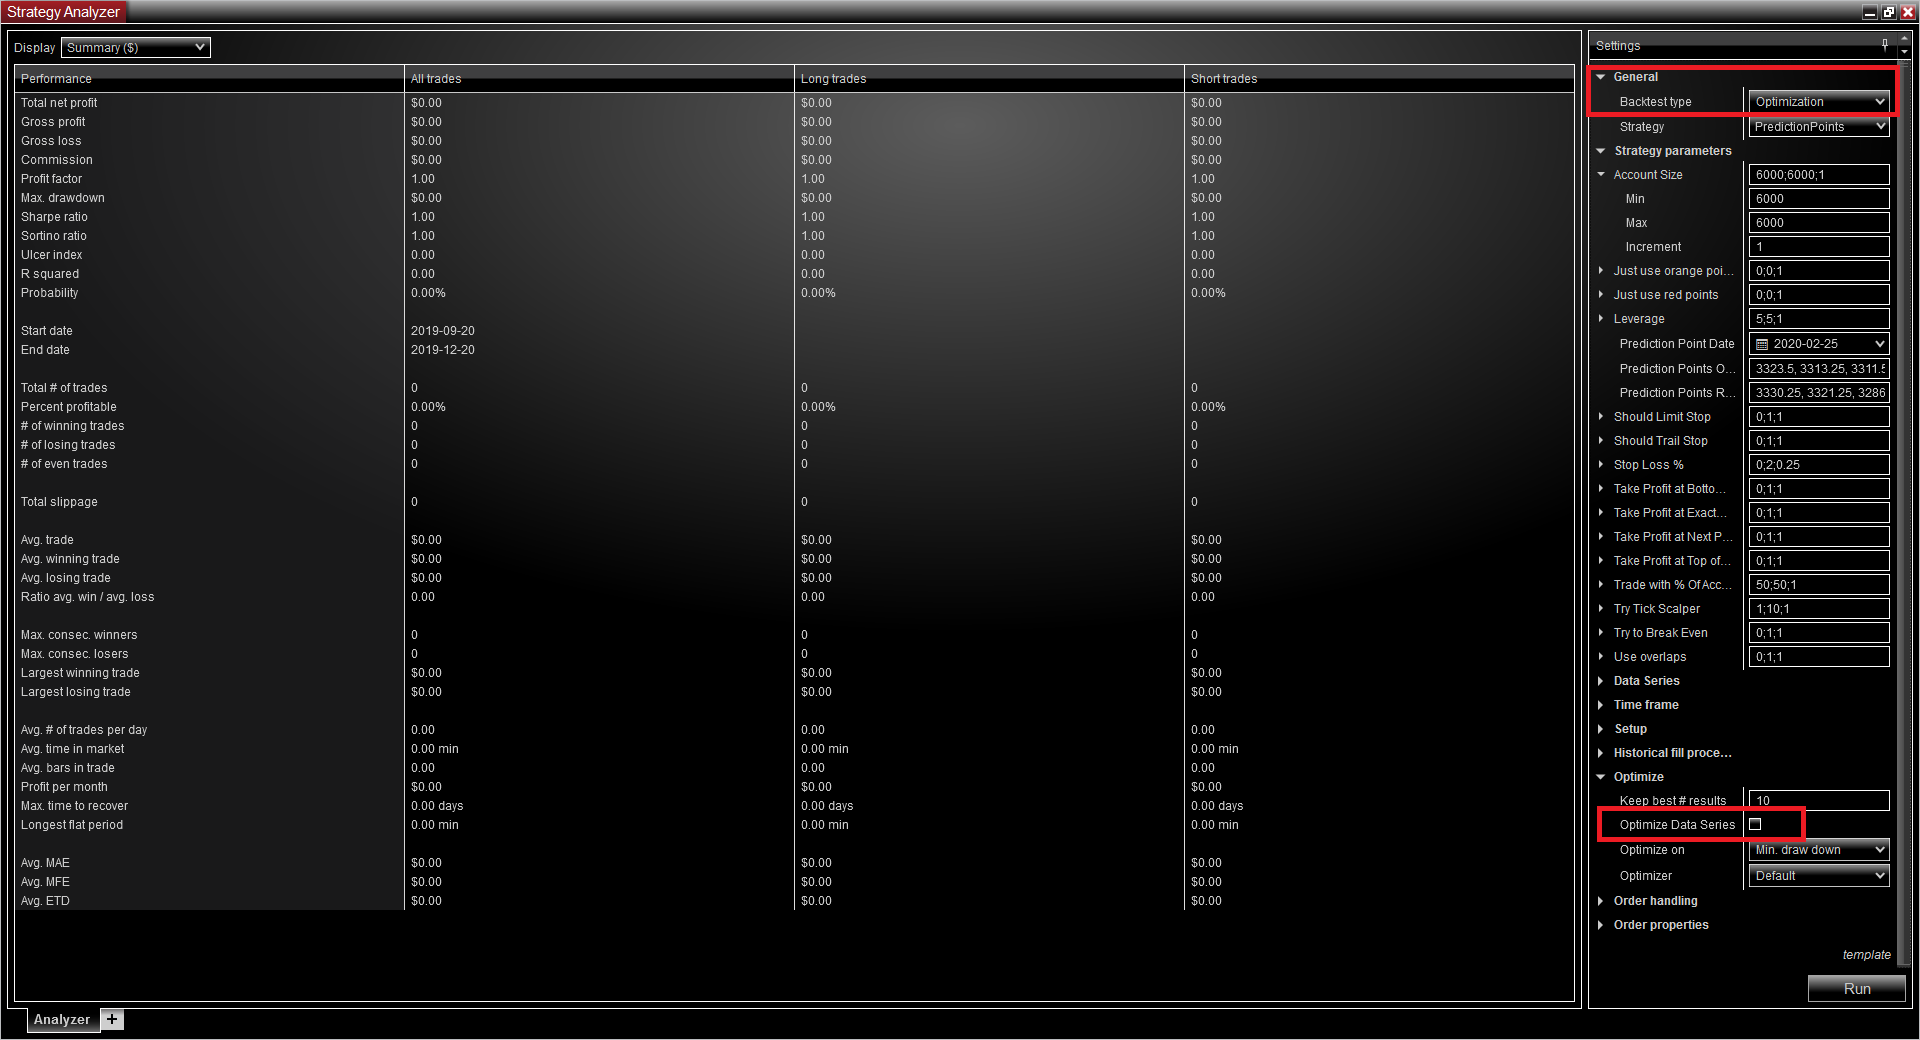Expand the Use overlaps parameter
The image size is (1920, 1040).
pyautogui.click(x=1601, y=657)
